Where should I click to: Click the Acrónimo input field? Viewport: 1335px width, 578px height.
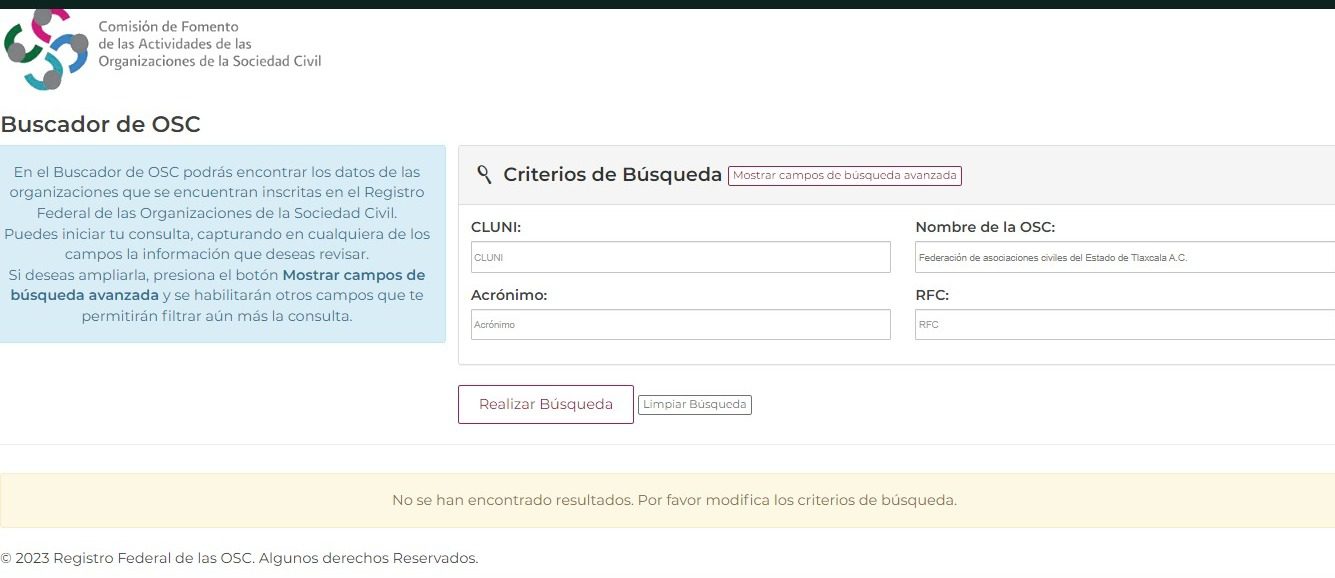click(x=680, y=324)
